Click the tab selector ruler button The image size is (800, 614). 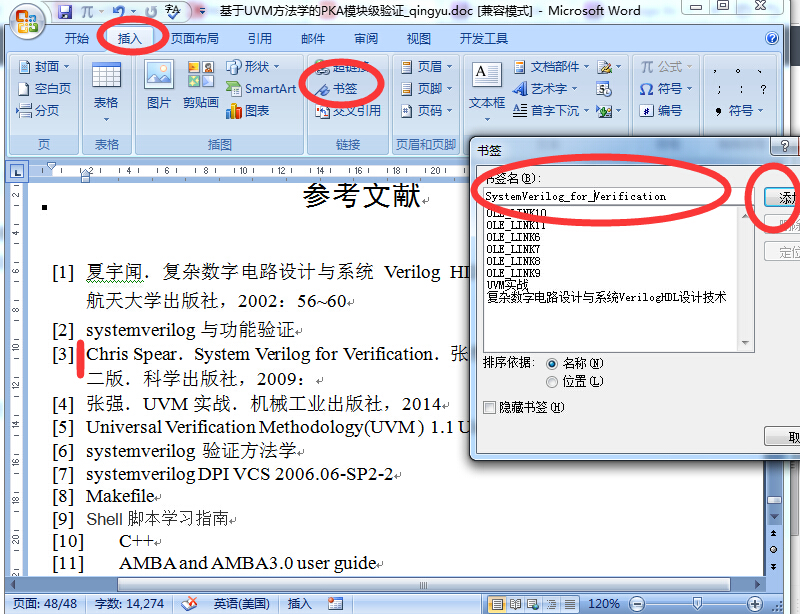tap(17, 172)
